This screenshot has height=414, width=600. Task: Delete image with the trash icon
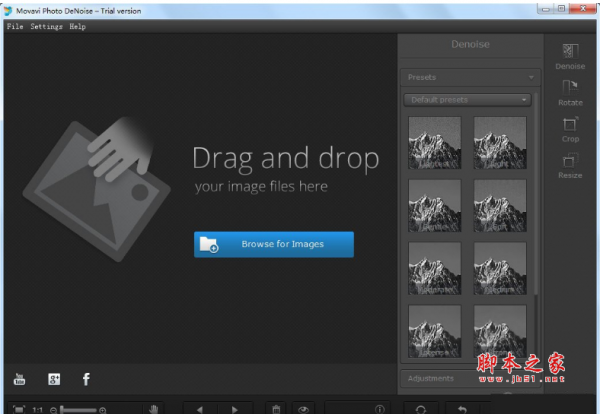[276, 409]
